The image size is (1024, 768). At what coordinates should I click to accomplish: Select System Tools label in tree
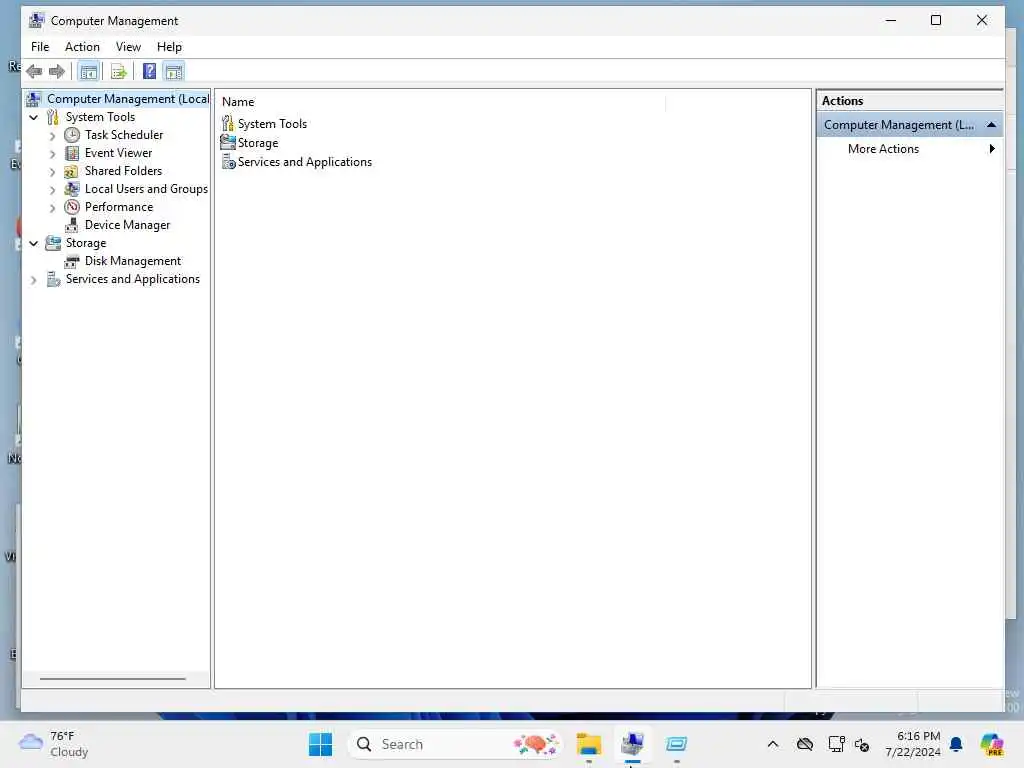pos(100,117)
